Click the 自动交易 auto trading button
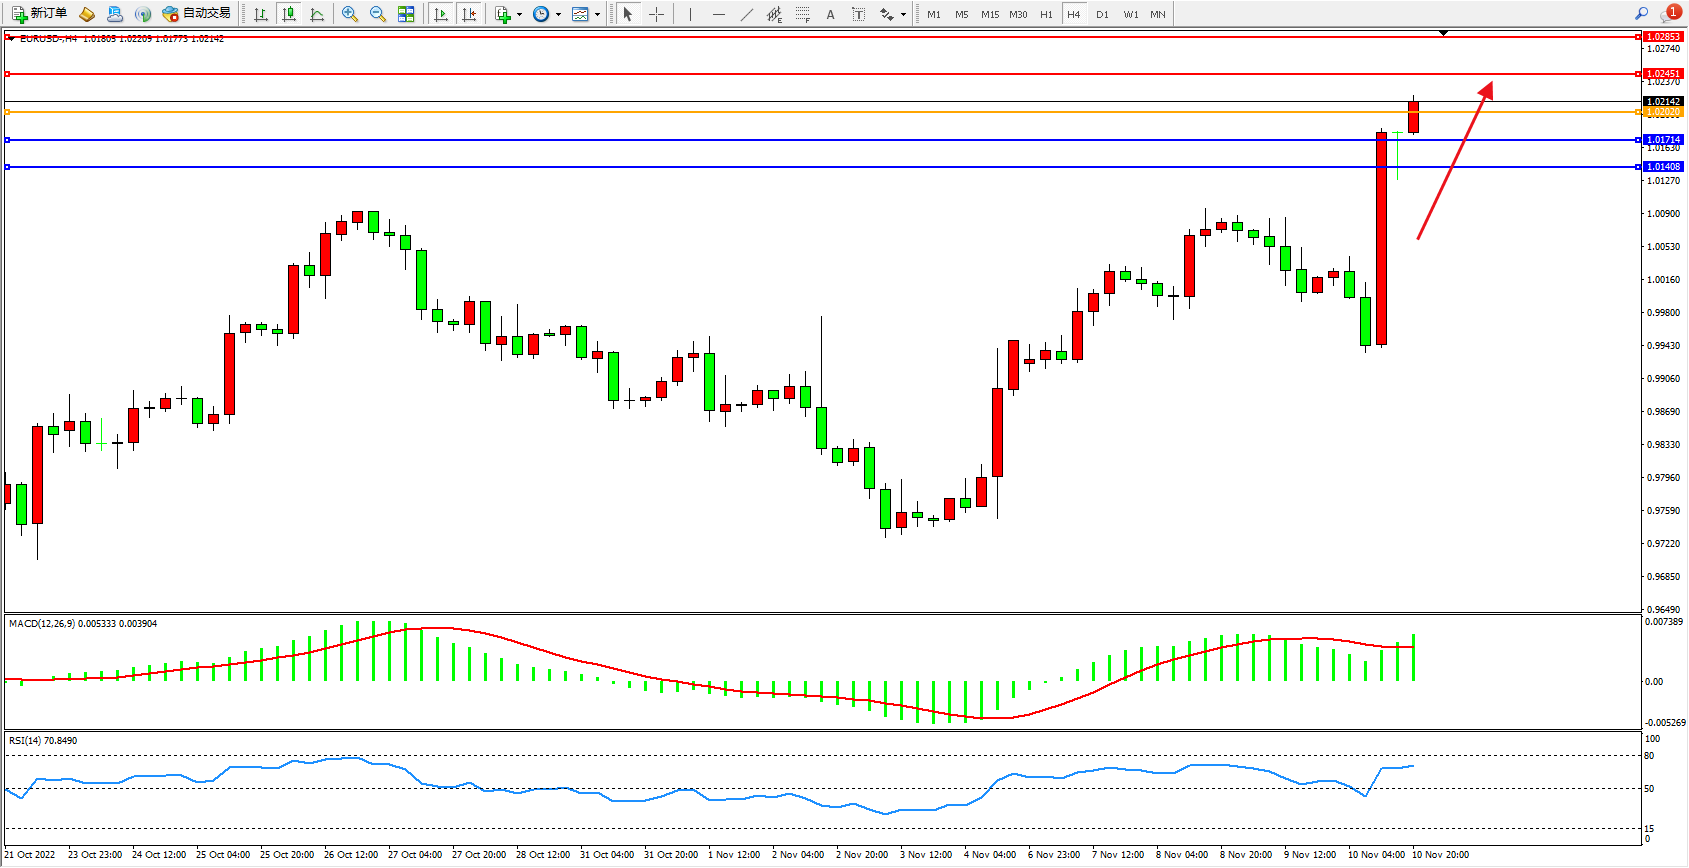Screen dimensions: 1689x868 (197, 14)
